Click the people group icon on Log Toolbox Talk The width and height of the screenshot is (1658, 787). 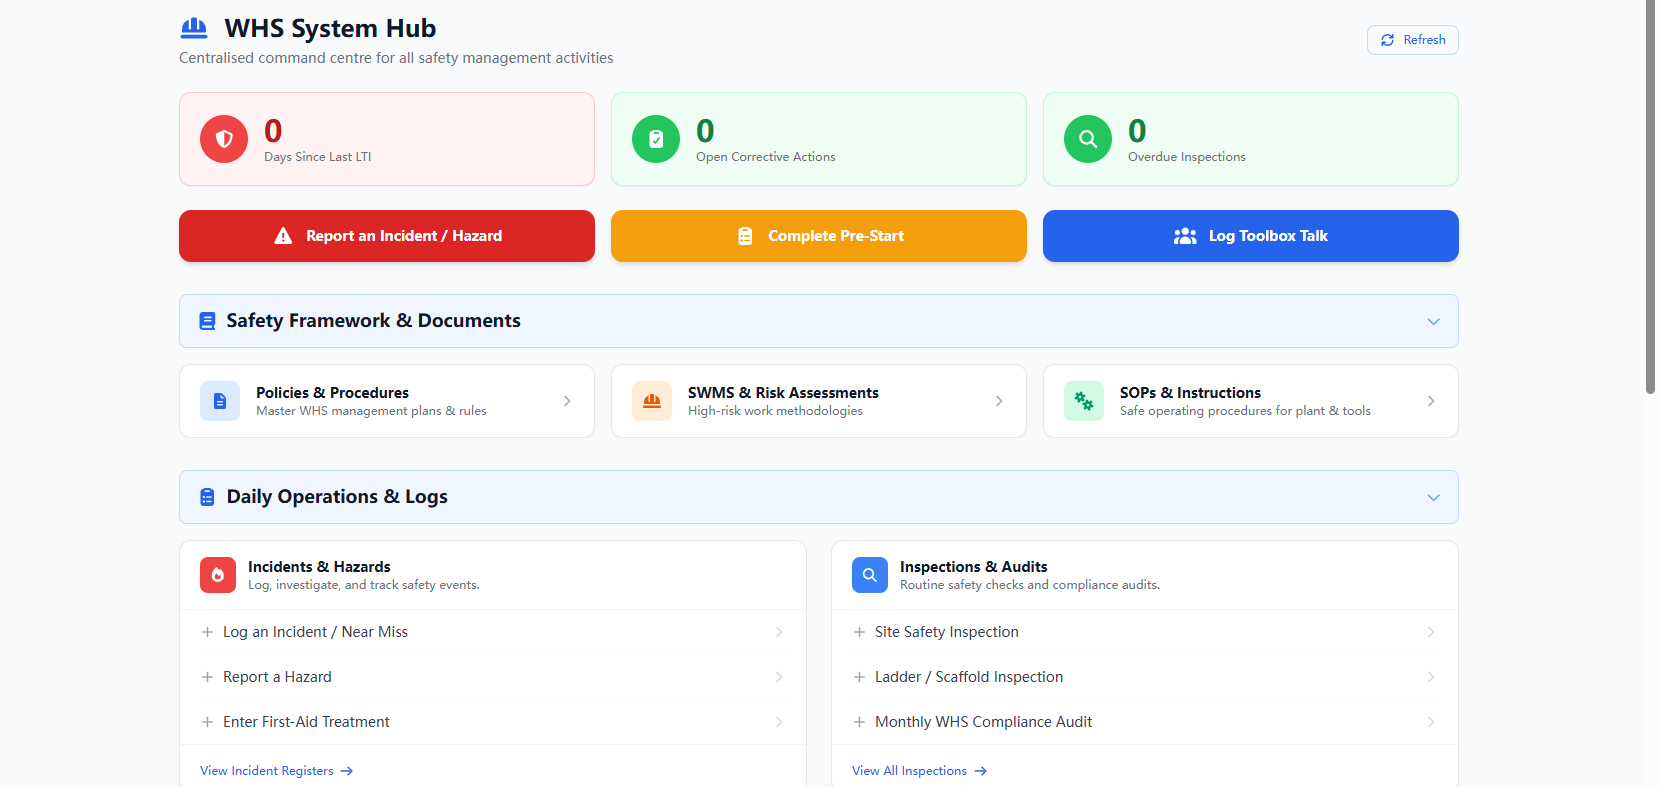coord(1185,236)
